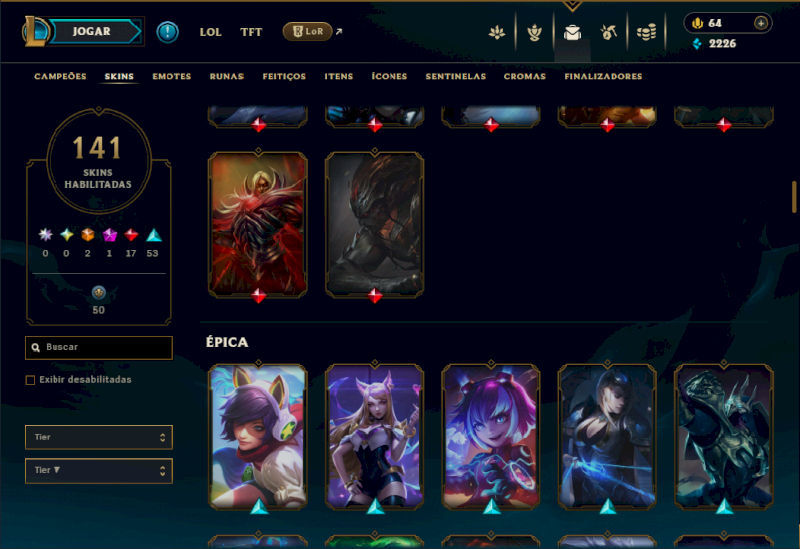
Task: Open the Collection backpack icon
Action: tap(572, 33)
